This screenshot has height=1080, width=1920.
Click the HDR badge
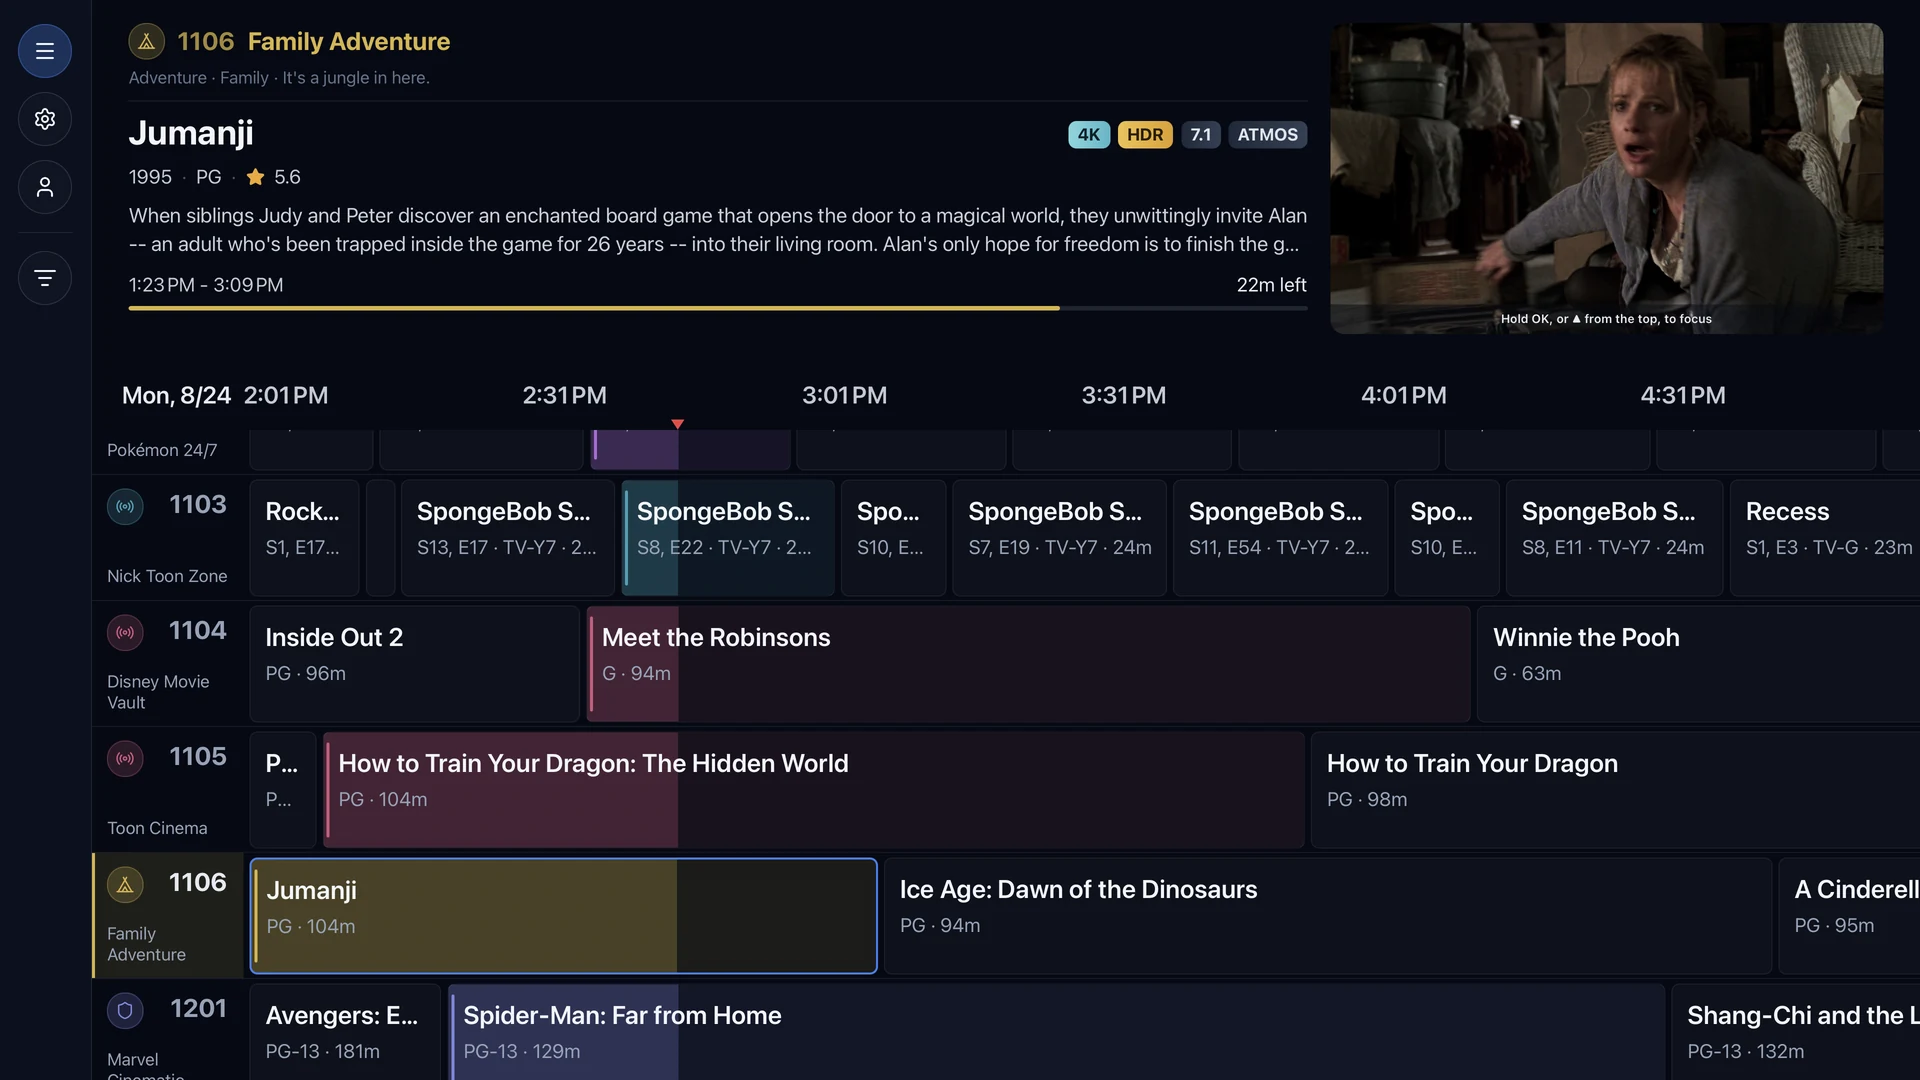pyautogui.click(x=1145, y=135)
